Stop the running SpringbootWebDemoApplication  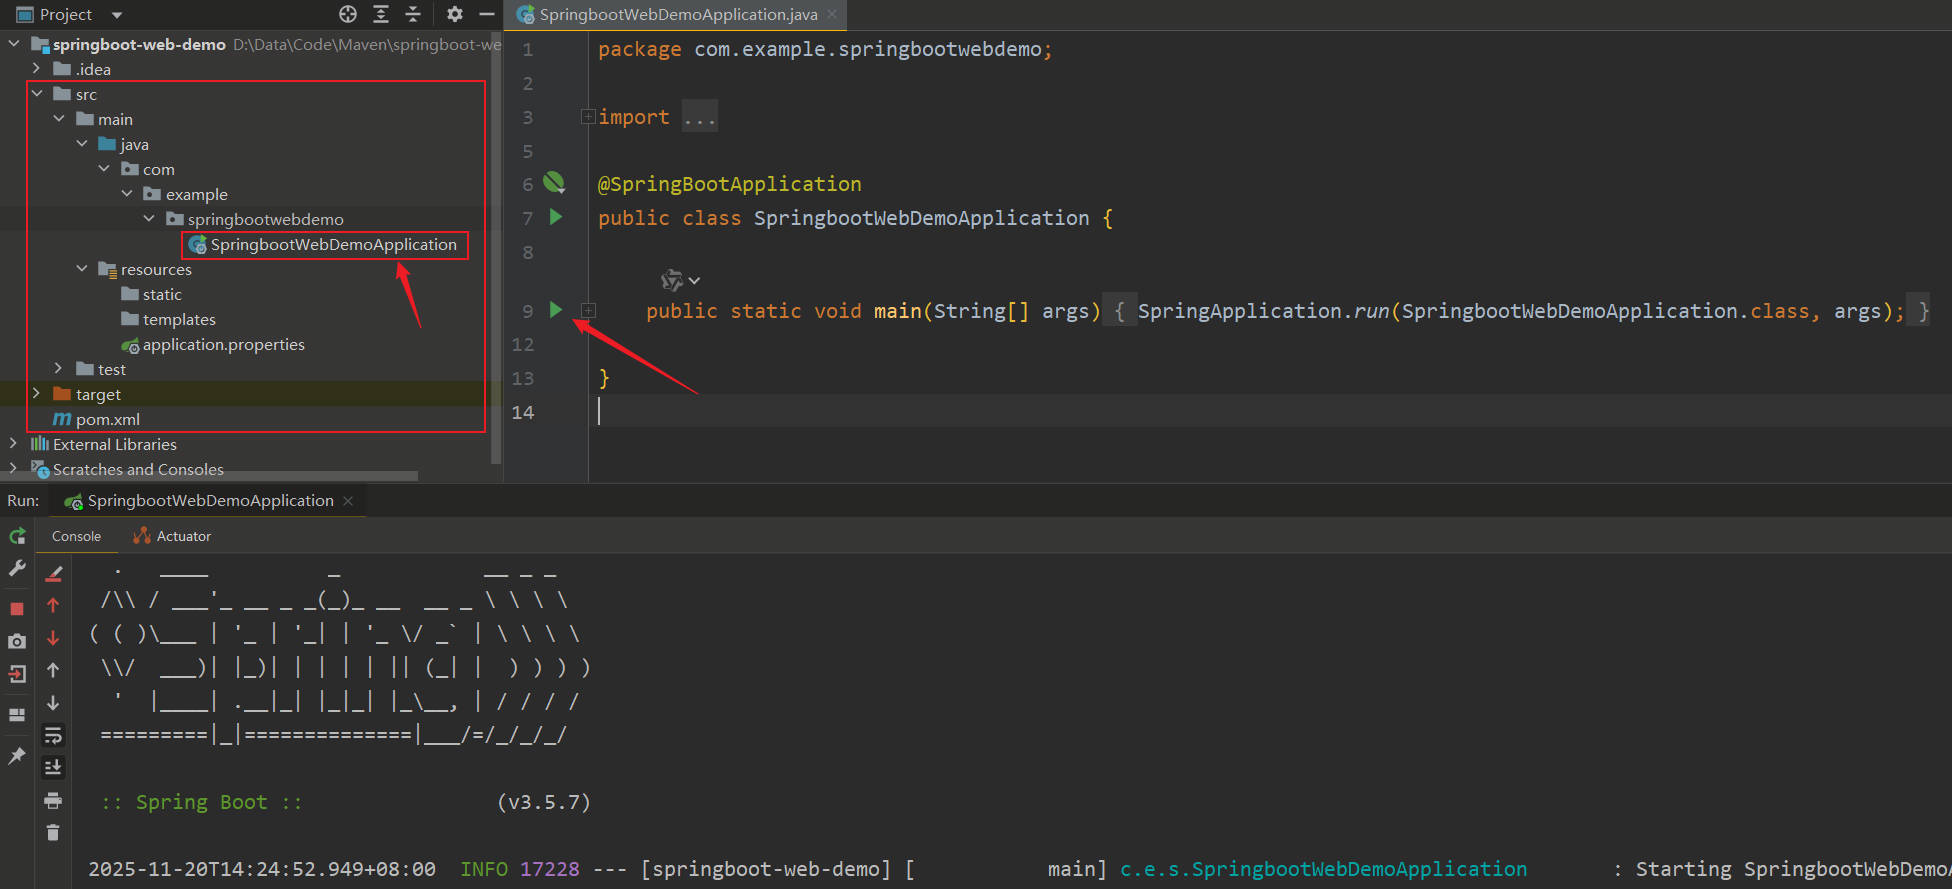click(17, 608)
